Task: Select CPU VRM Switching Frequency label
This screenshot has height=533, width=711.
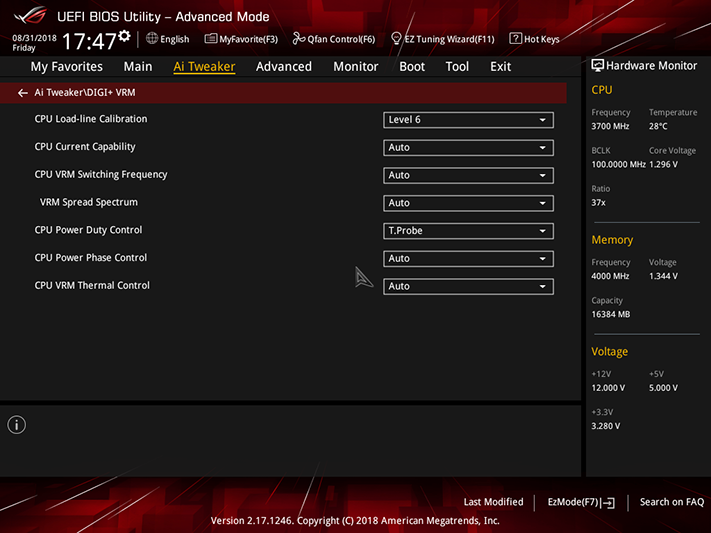Action: click(x=101, y=175)
